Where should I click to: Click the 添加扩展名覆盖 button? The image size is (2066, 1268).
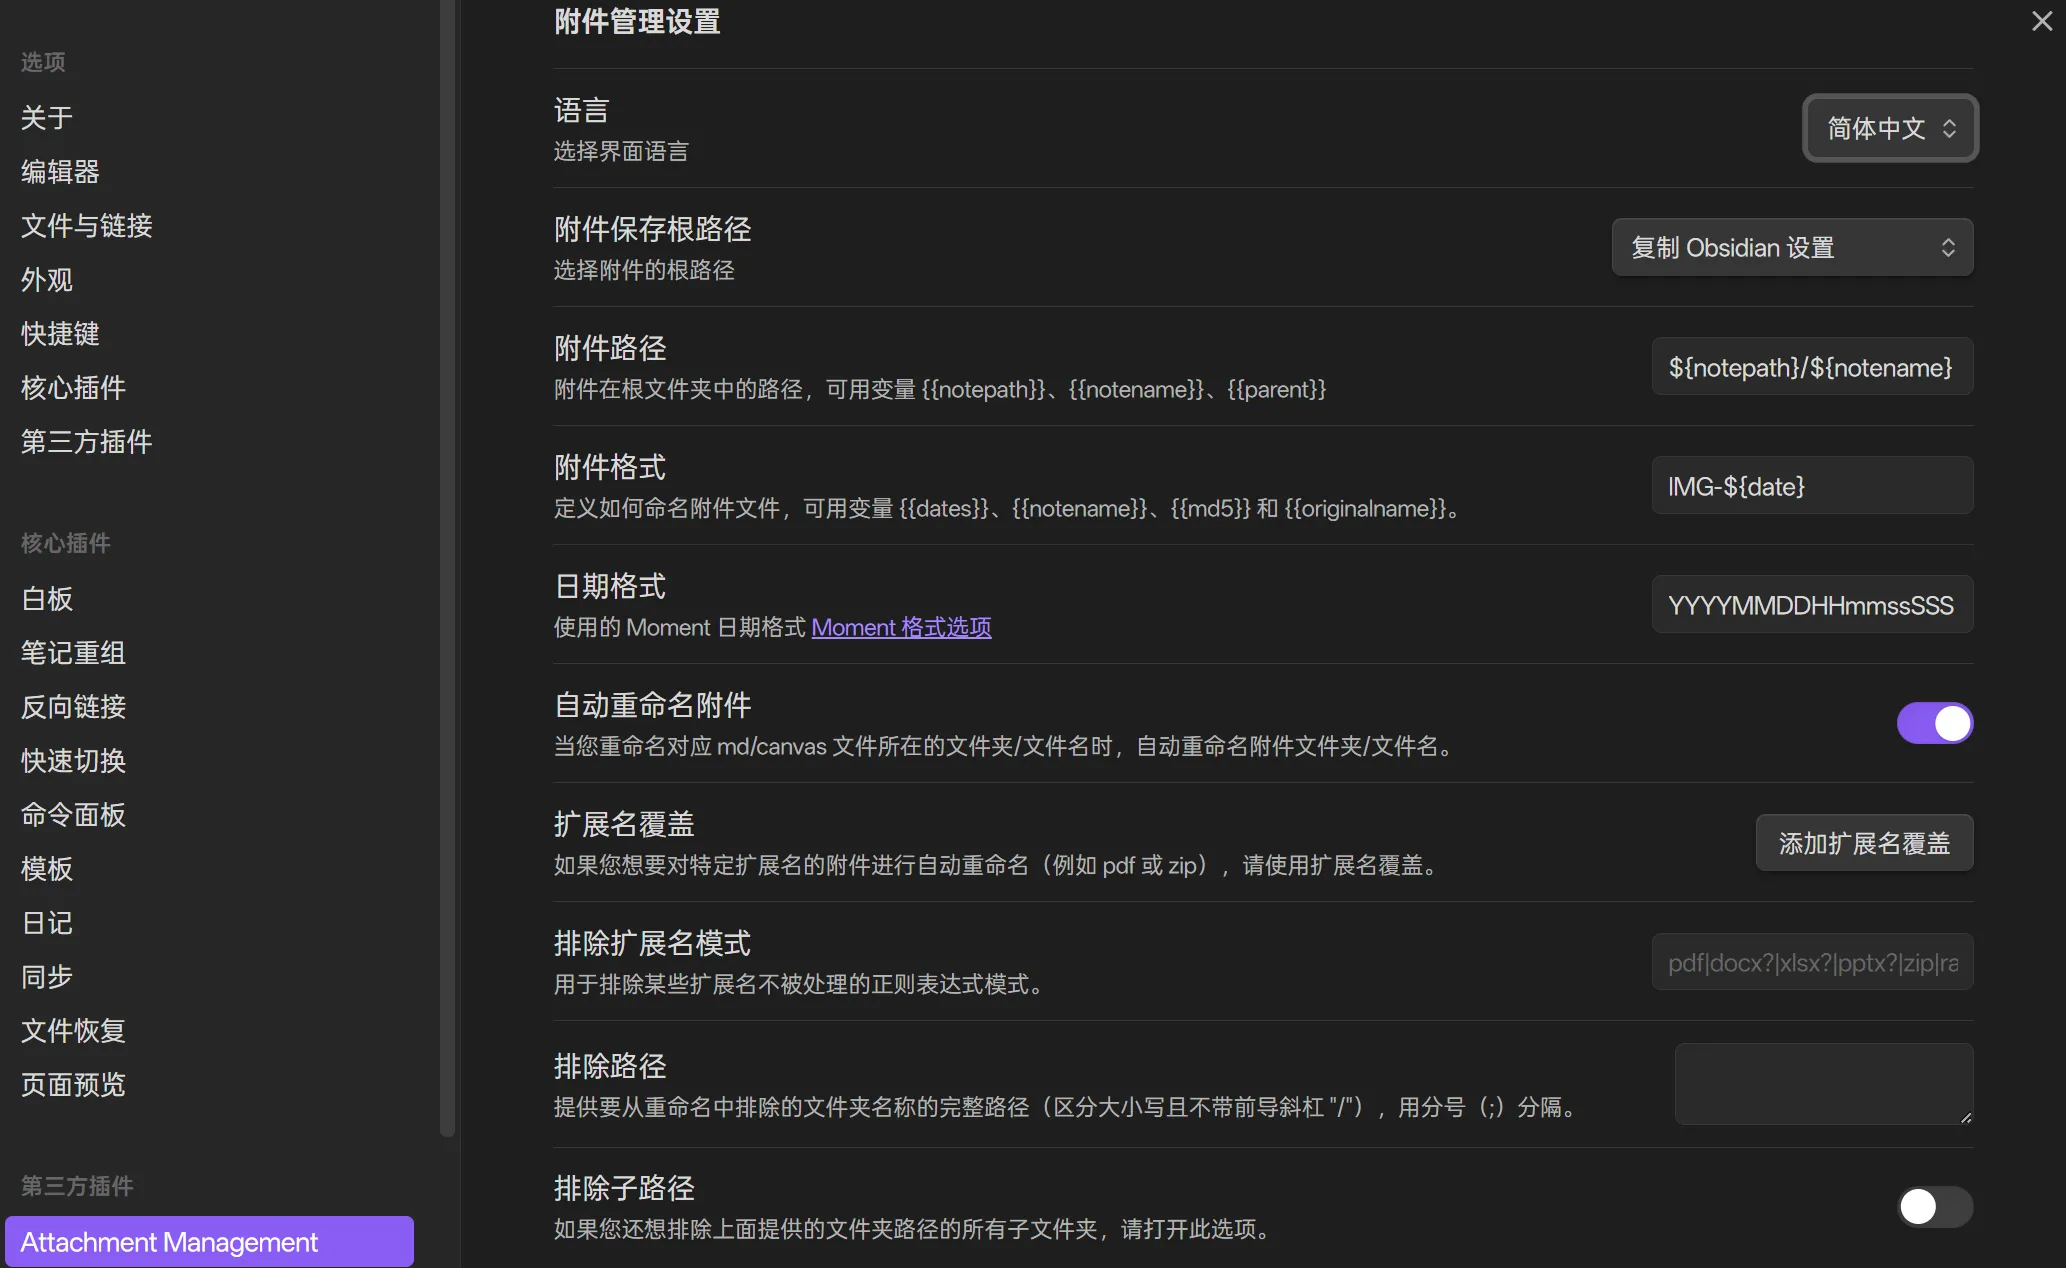(1864, 843)
